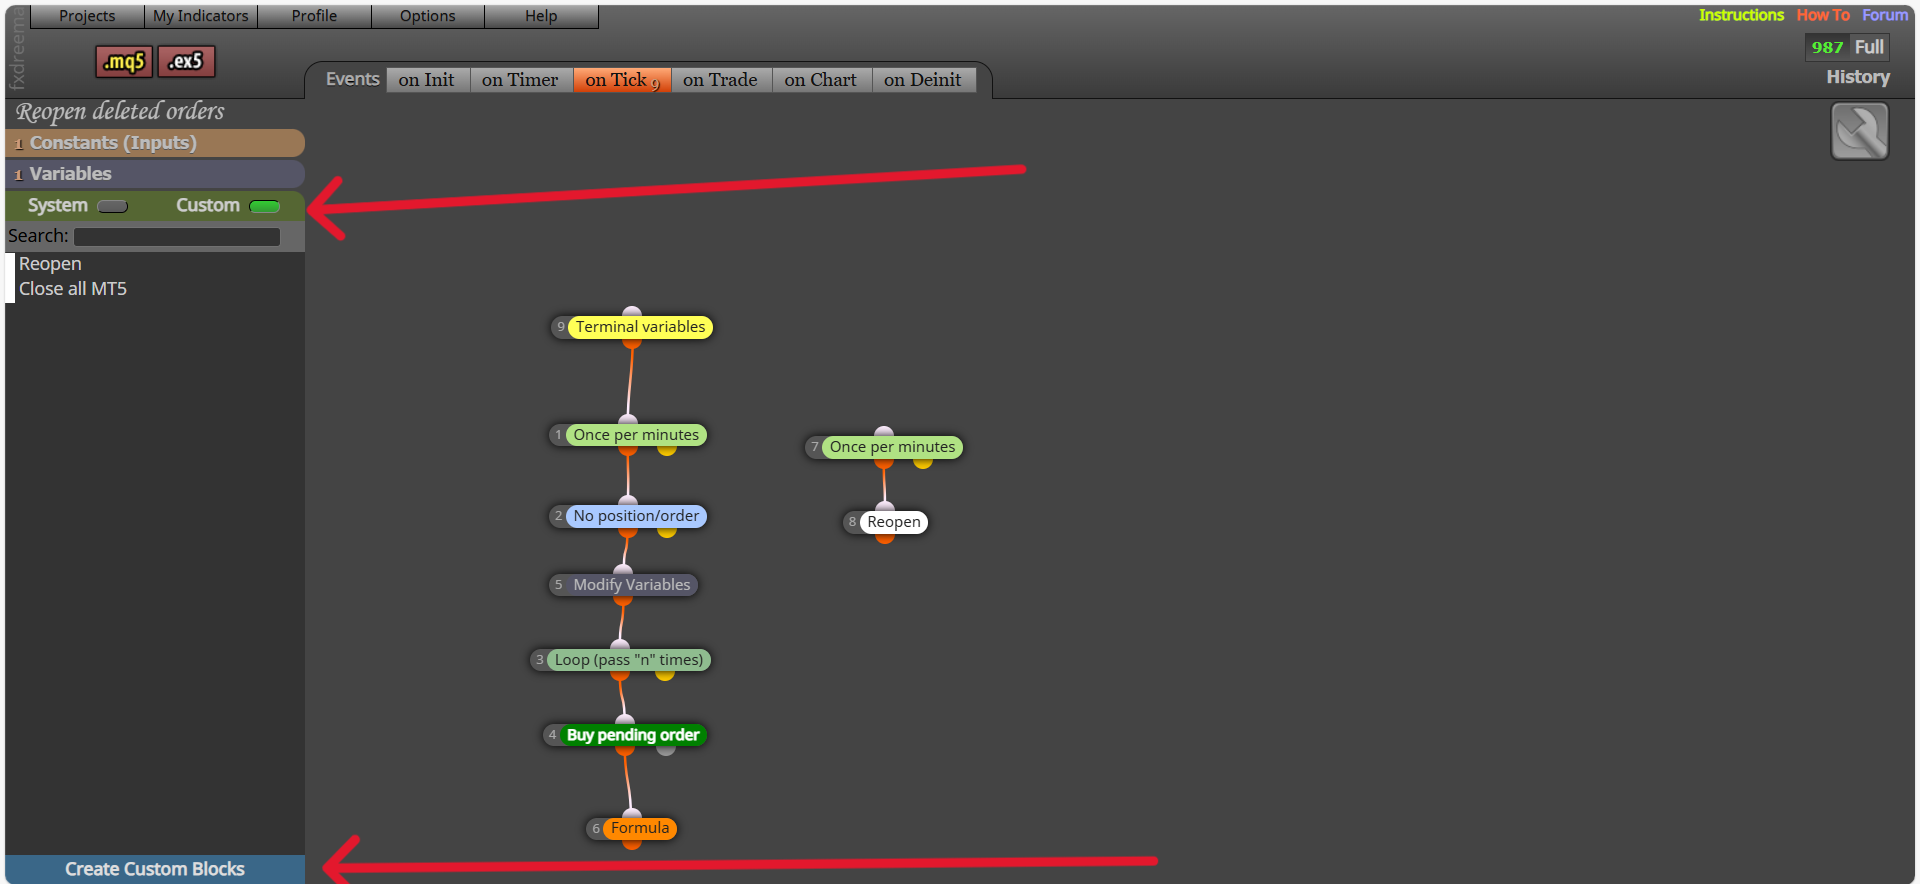
Task: Select block 7 Once per minutes
Action: coord(892,447)
